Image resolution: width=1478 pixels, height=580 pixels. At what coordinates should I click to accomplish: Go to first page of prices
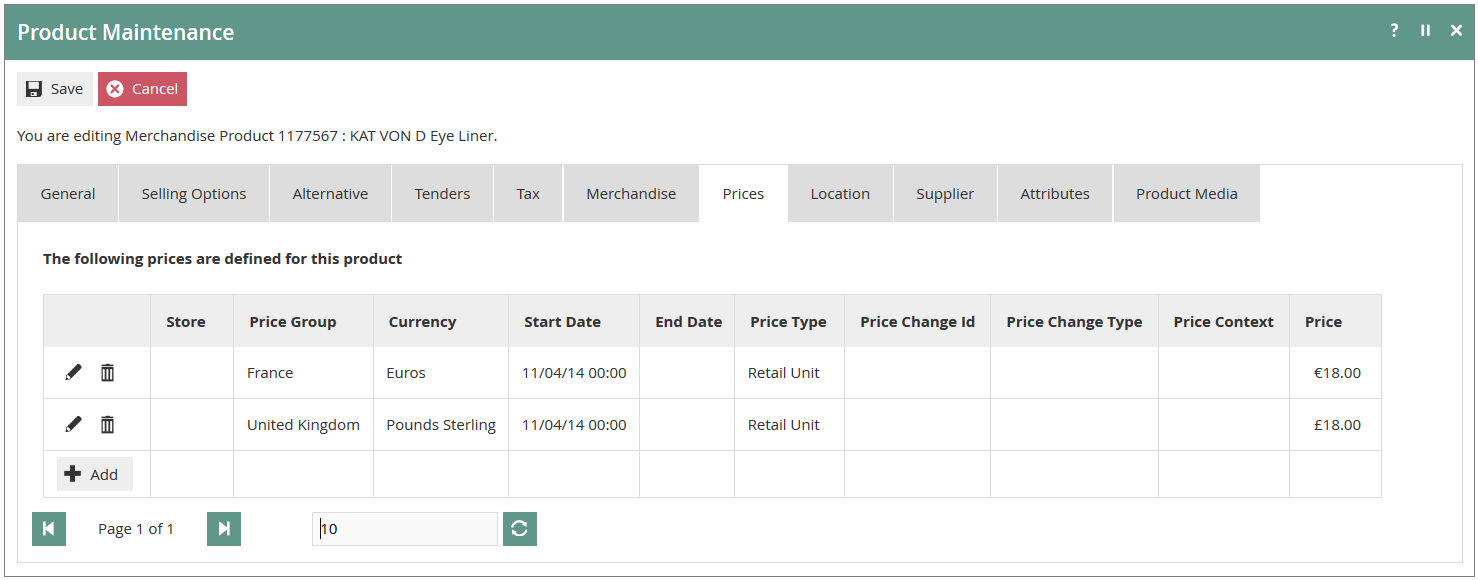[49, 529]
